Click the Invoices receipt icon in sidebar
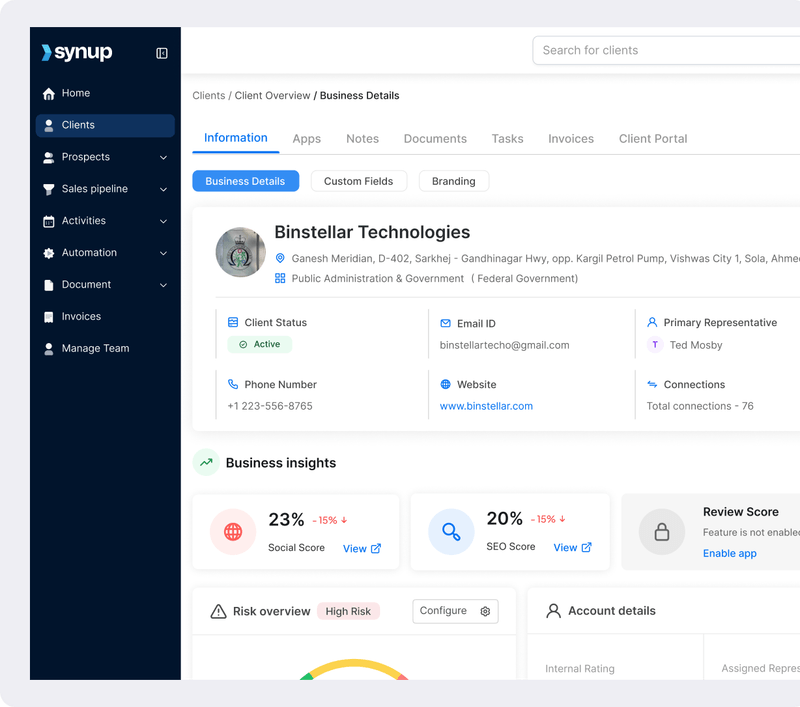800x707 pixels. (x=48, y=317)
